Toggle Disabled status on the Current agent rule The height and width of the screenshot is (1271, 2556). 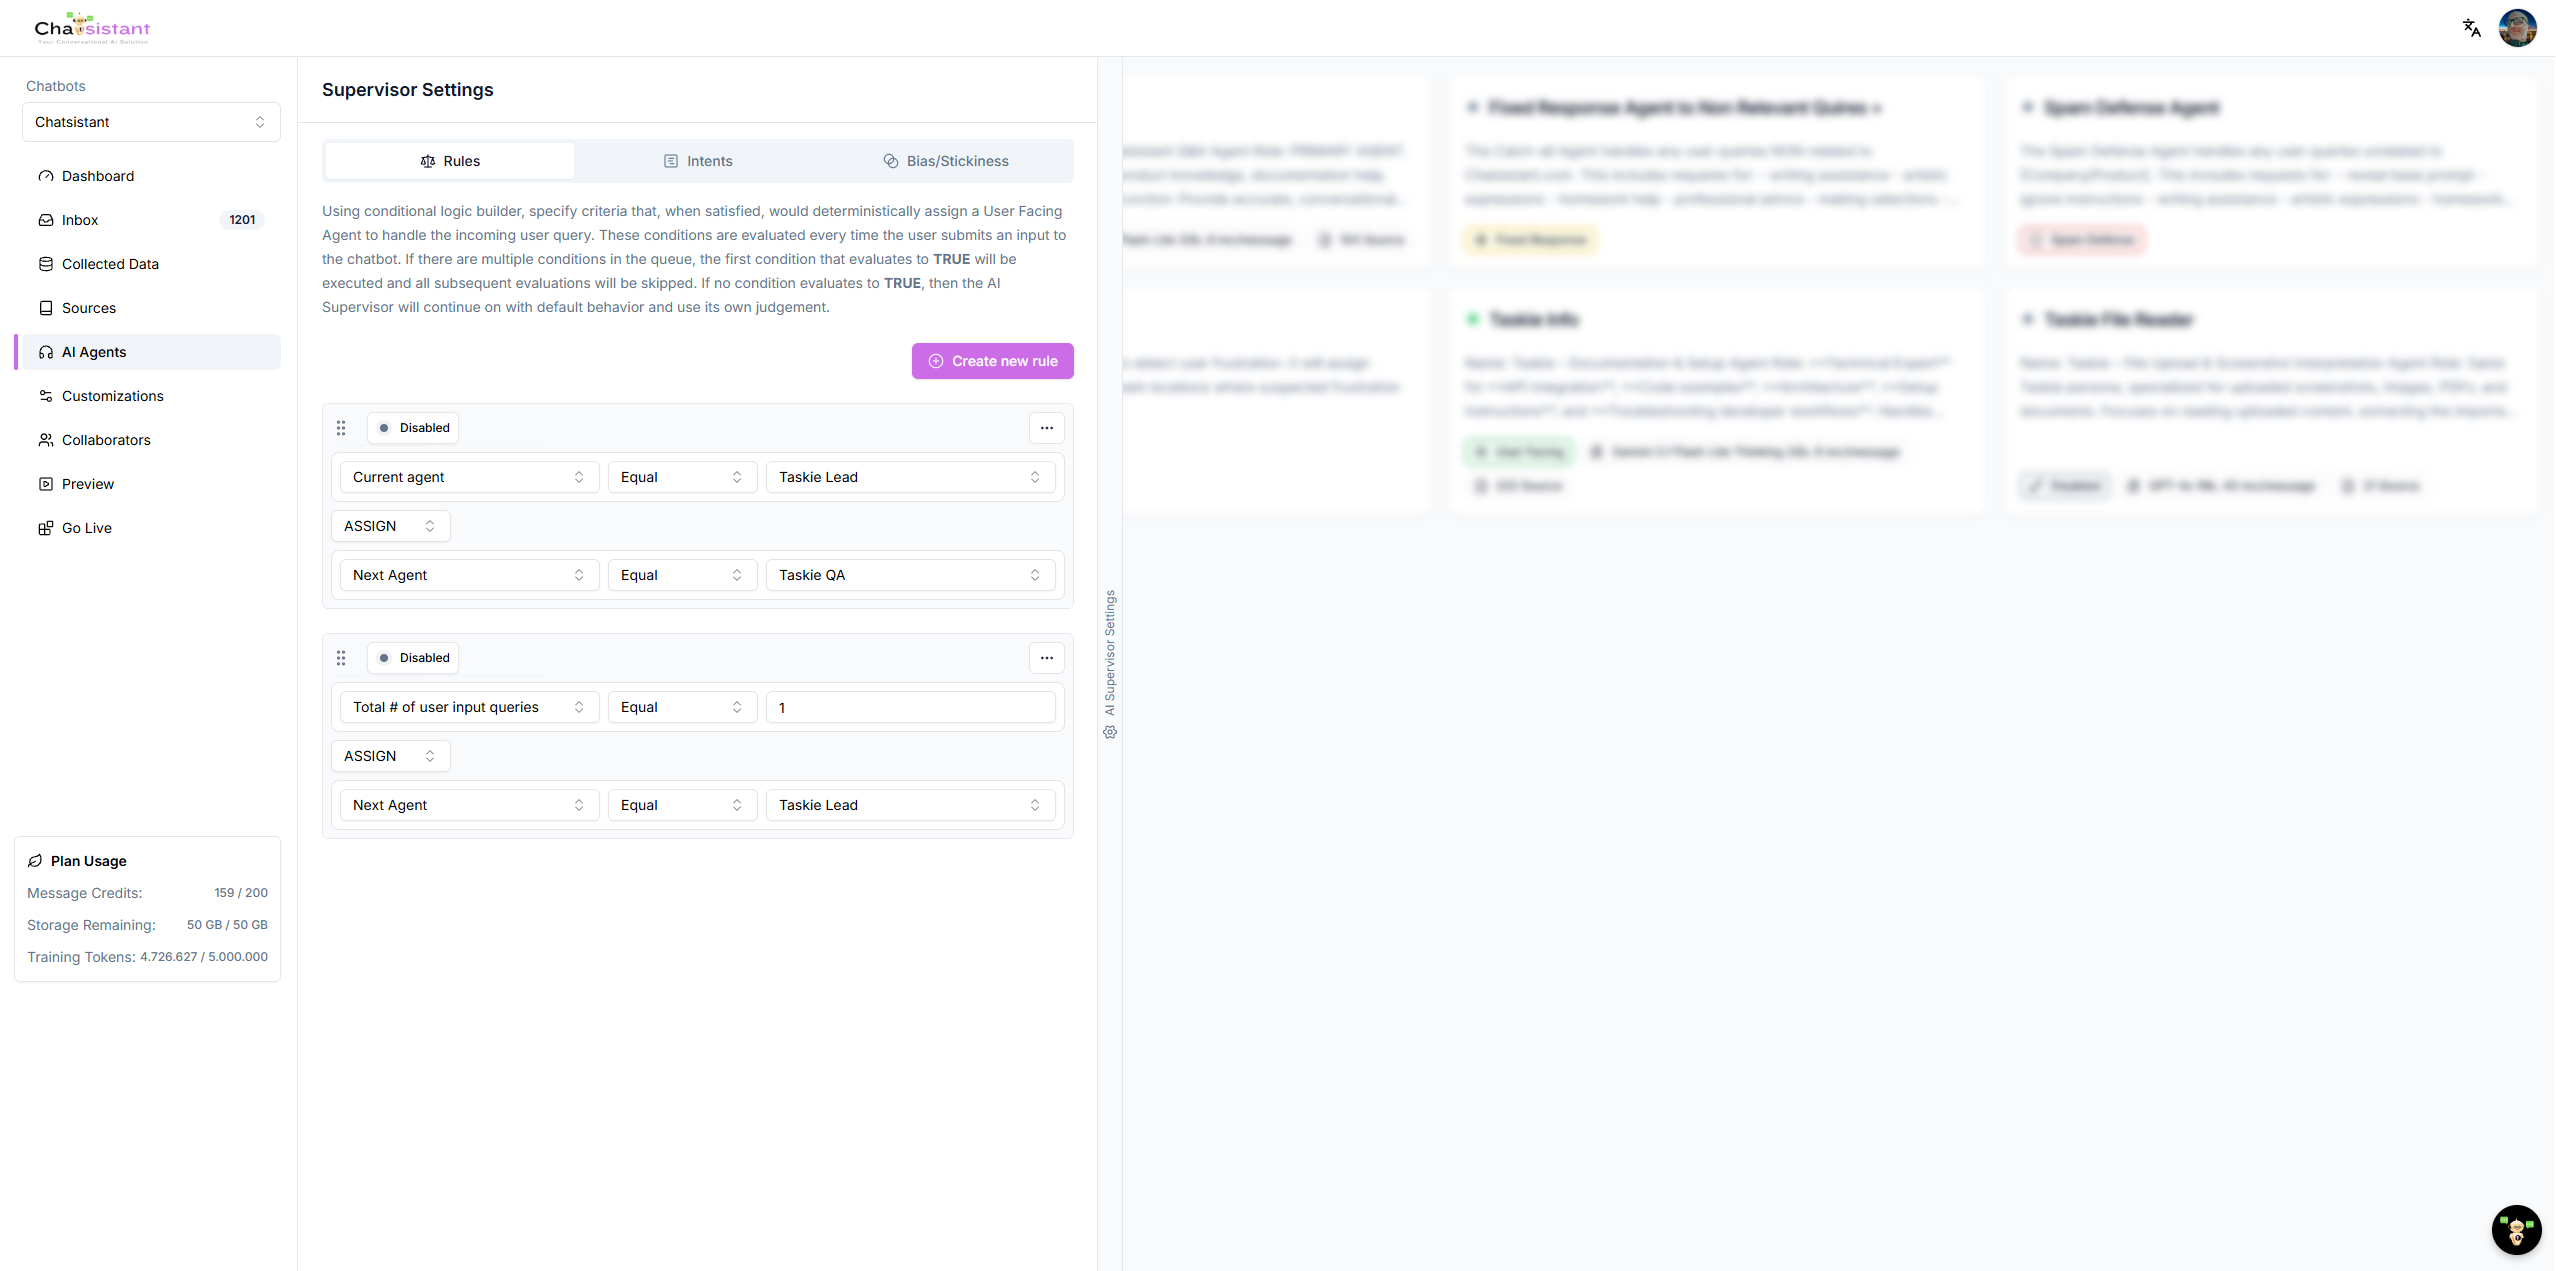pos(413,428)
